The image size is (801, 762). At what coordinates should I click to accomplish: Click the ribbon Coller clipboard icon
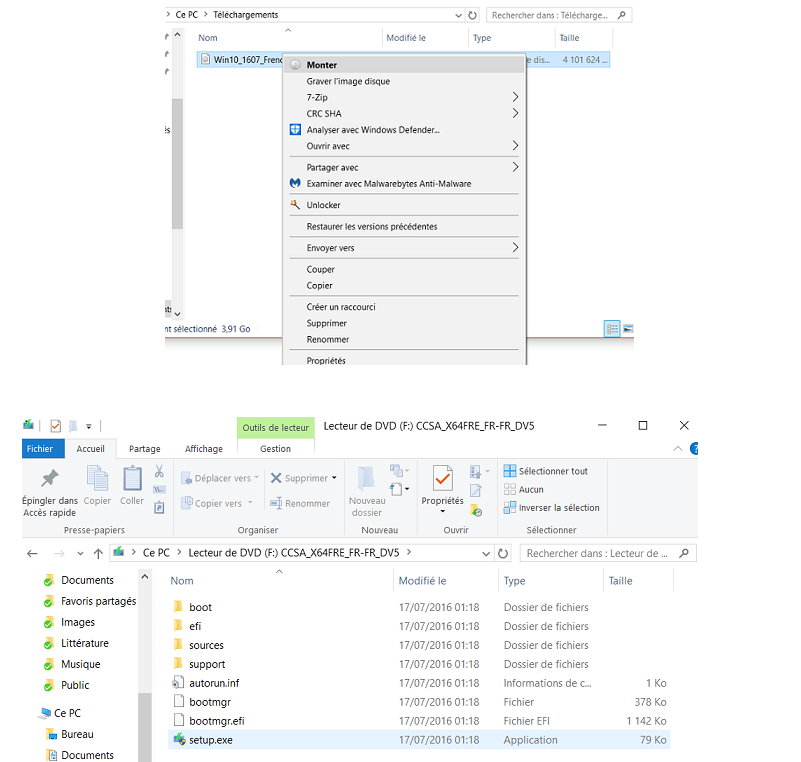132,479
